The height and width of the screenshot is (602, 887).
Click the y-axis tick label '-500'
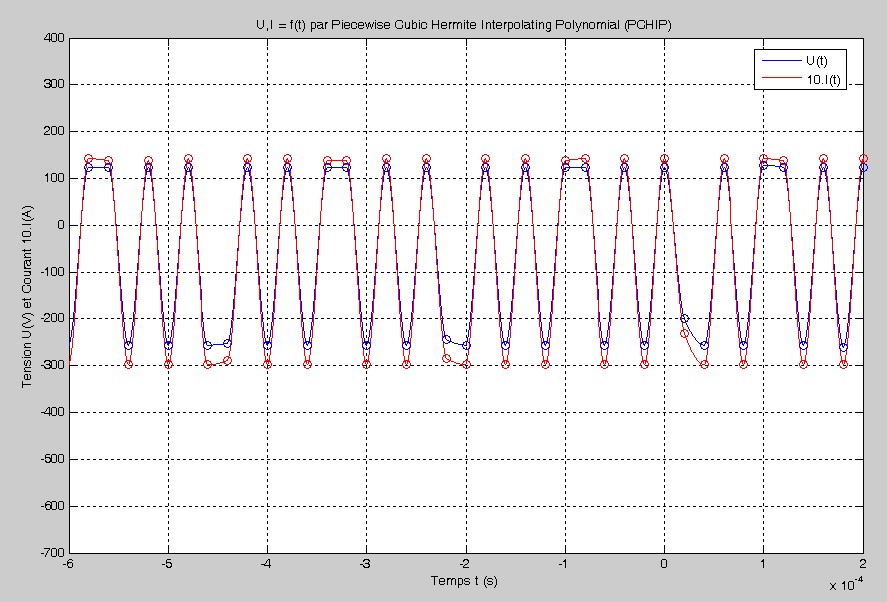click(52, 459)
